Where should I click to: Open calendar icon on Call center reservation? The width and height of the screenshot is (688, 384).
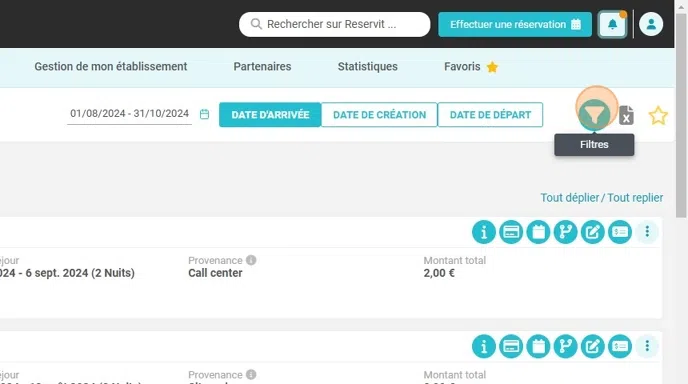point(538,232)
